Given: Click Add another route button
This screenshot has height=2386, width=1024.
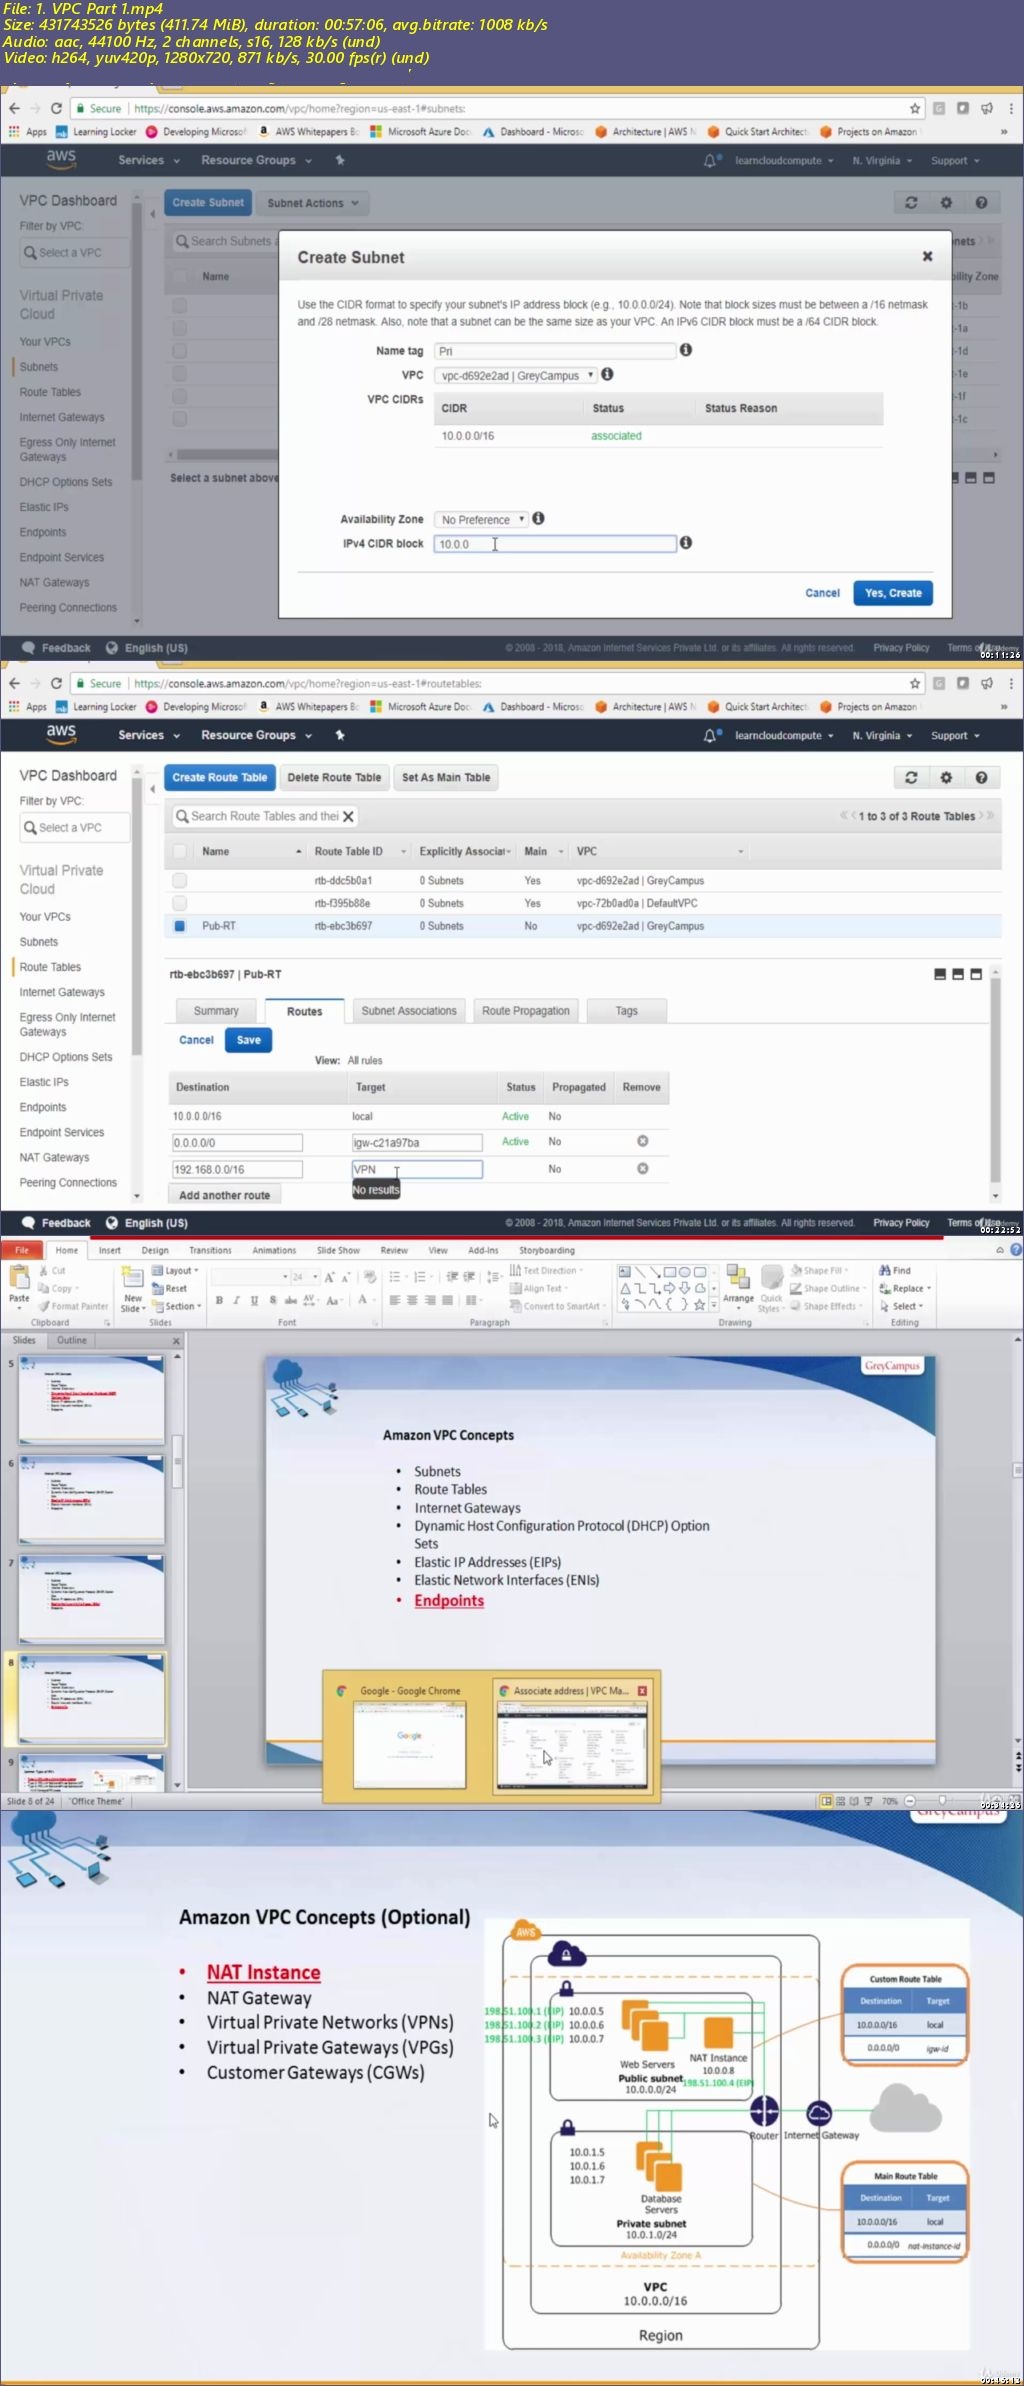Looking at the screenshot, I should tap(225, 1195).
